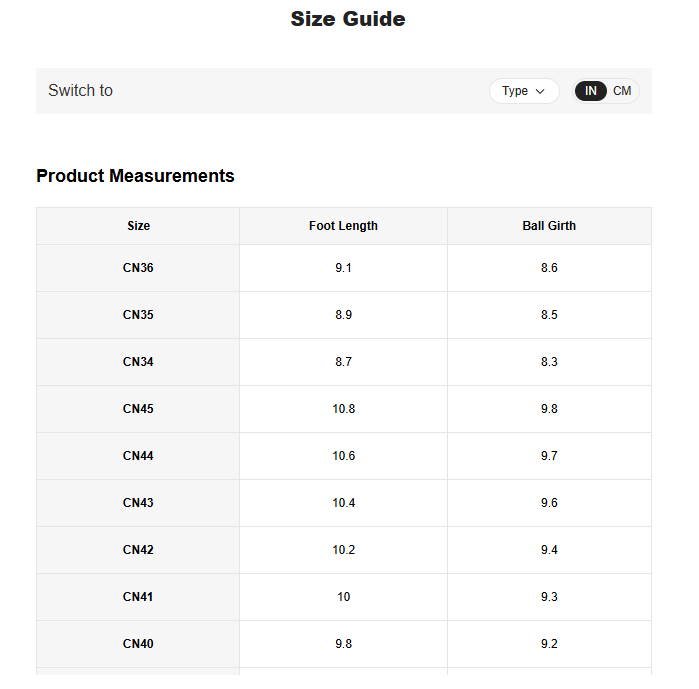Select the CN42 size row label
699x689 pixels.
pyautogui.click(x=139, y=550)
